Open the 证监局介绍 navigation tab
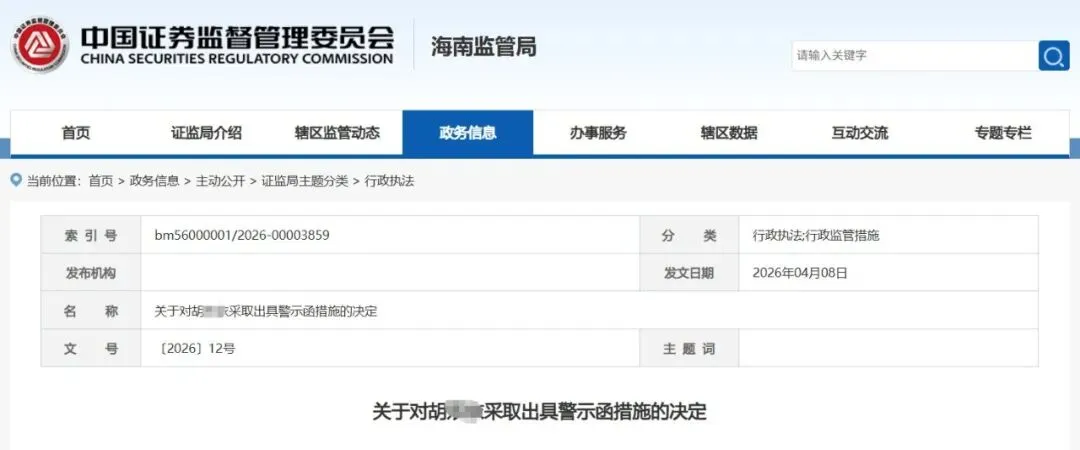Viewport: 1080px width, 450px height. (207, 133)
